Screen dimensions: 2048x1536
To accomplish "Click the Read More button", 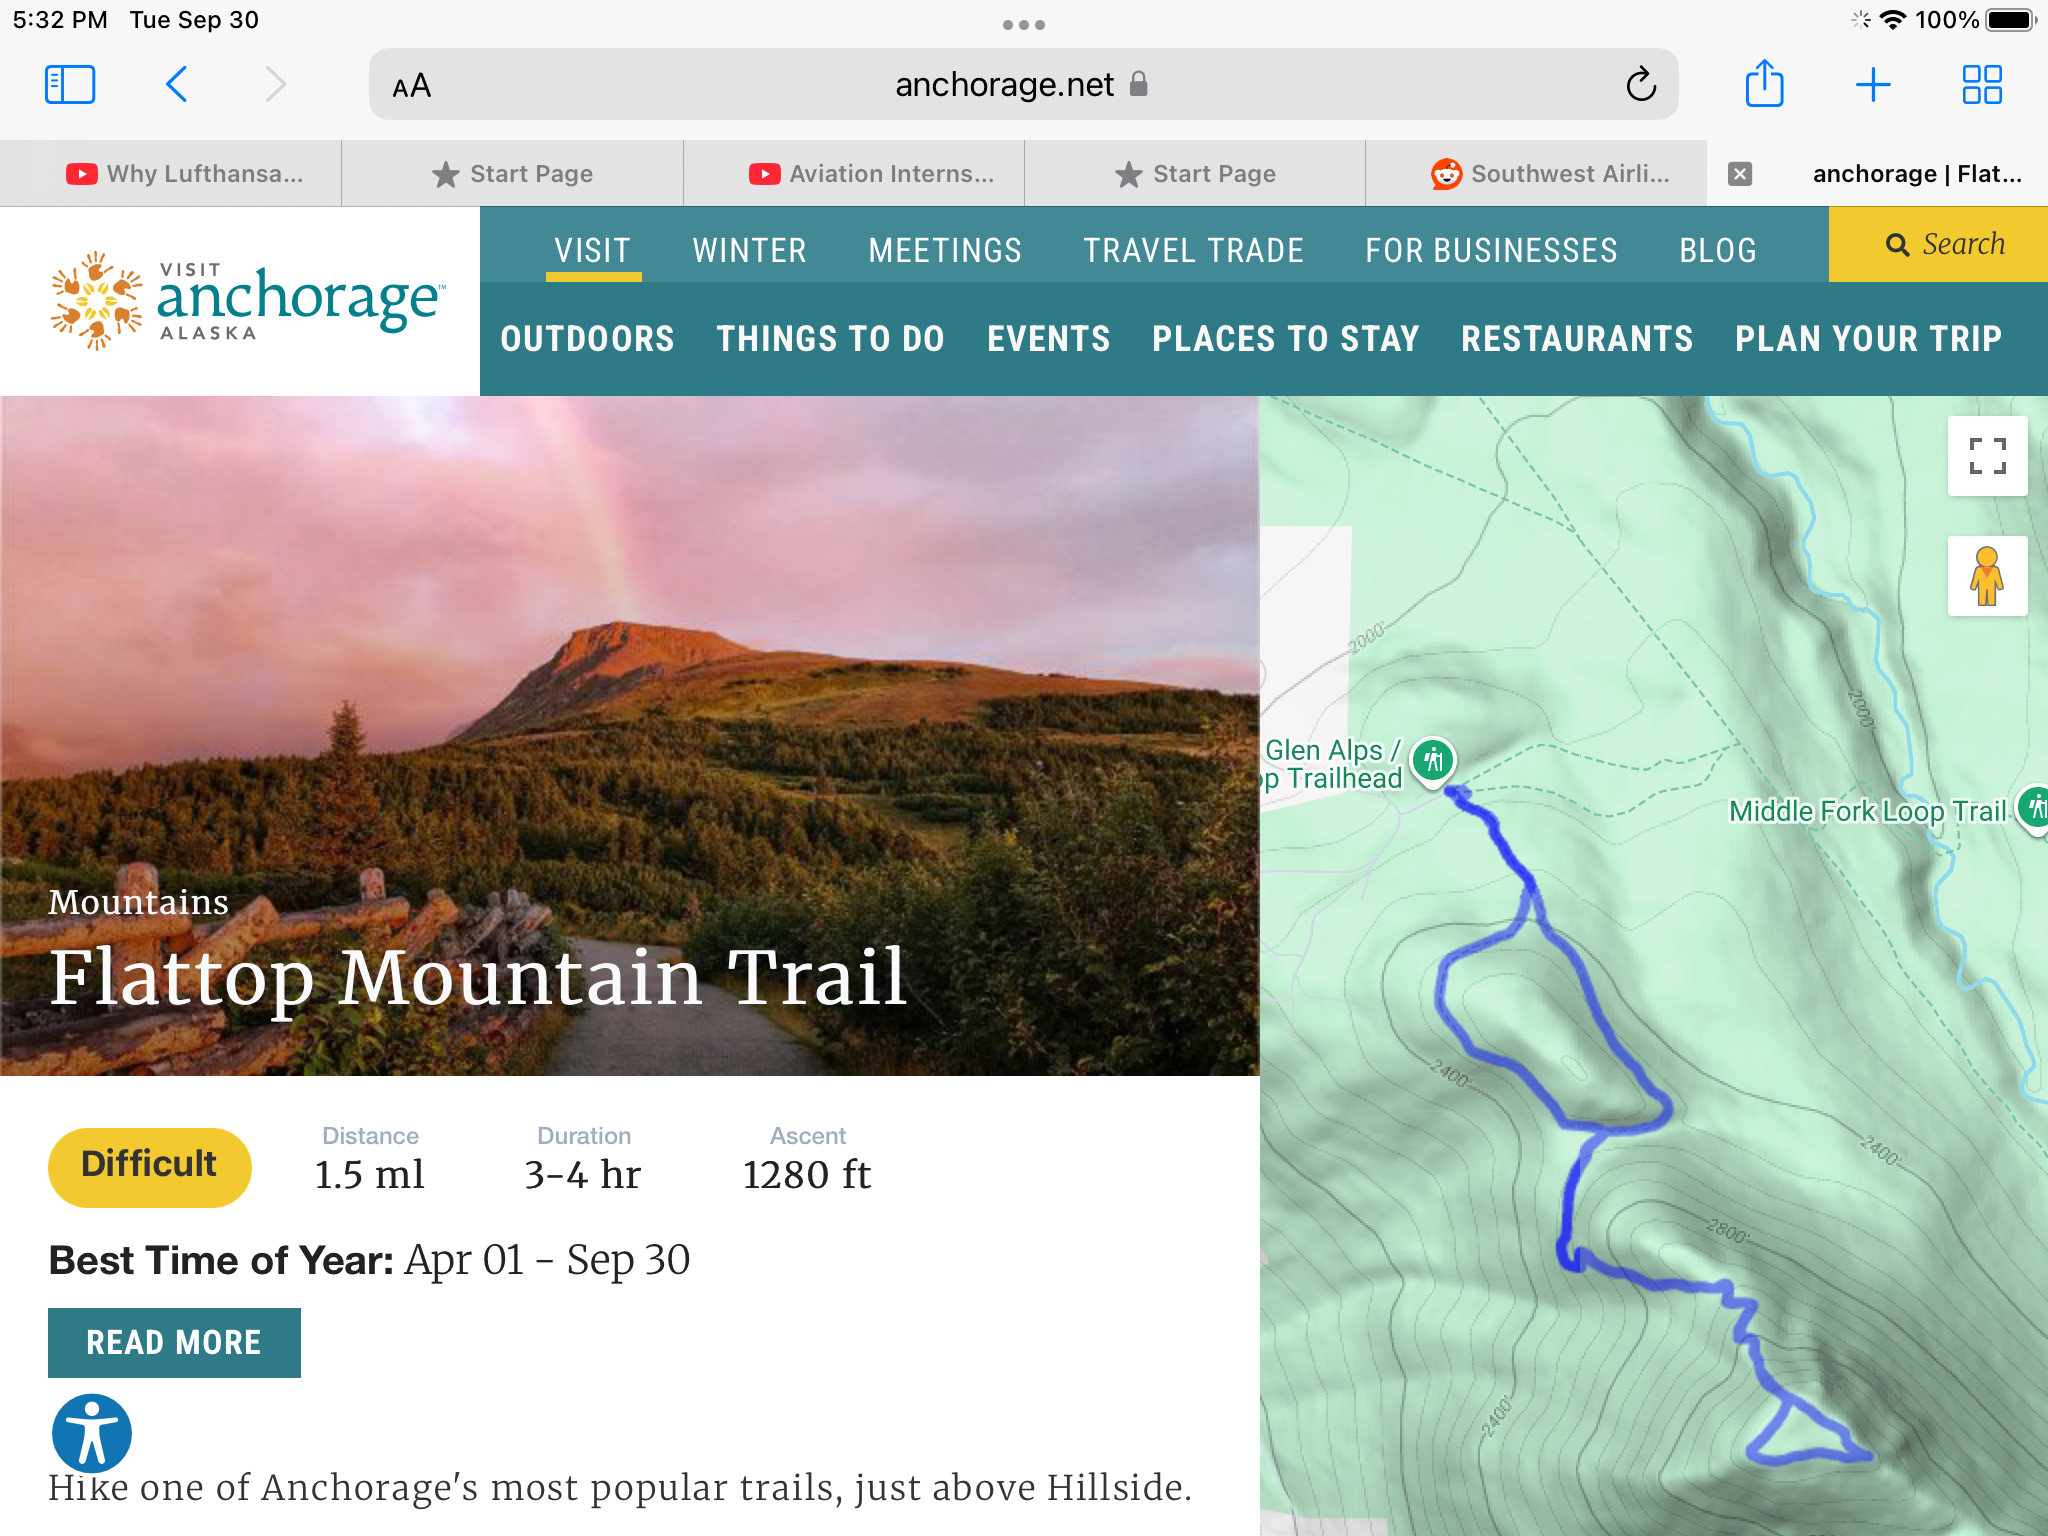I will pyautogui.click(x=174, y=1342).
